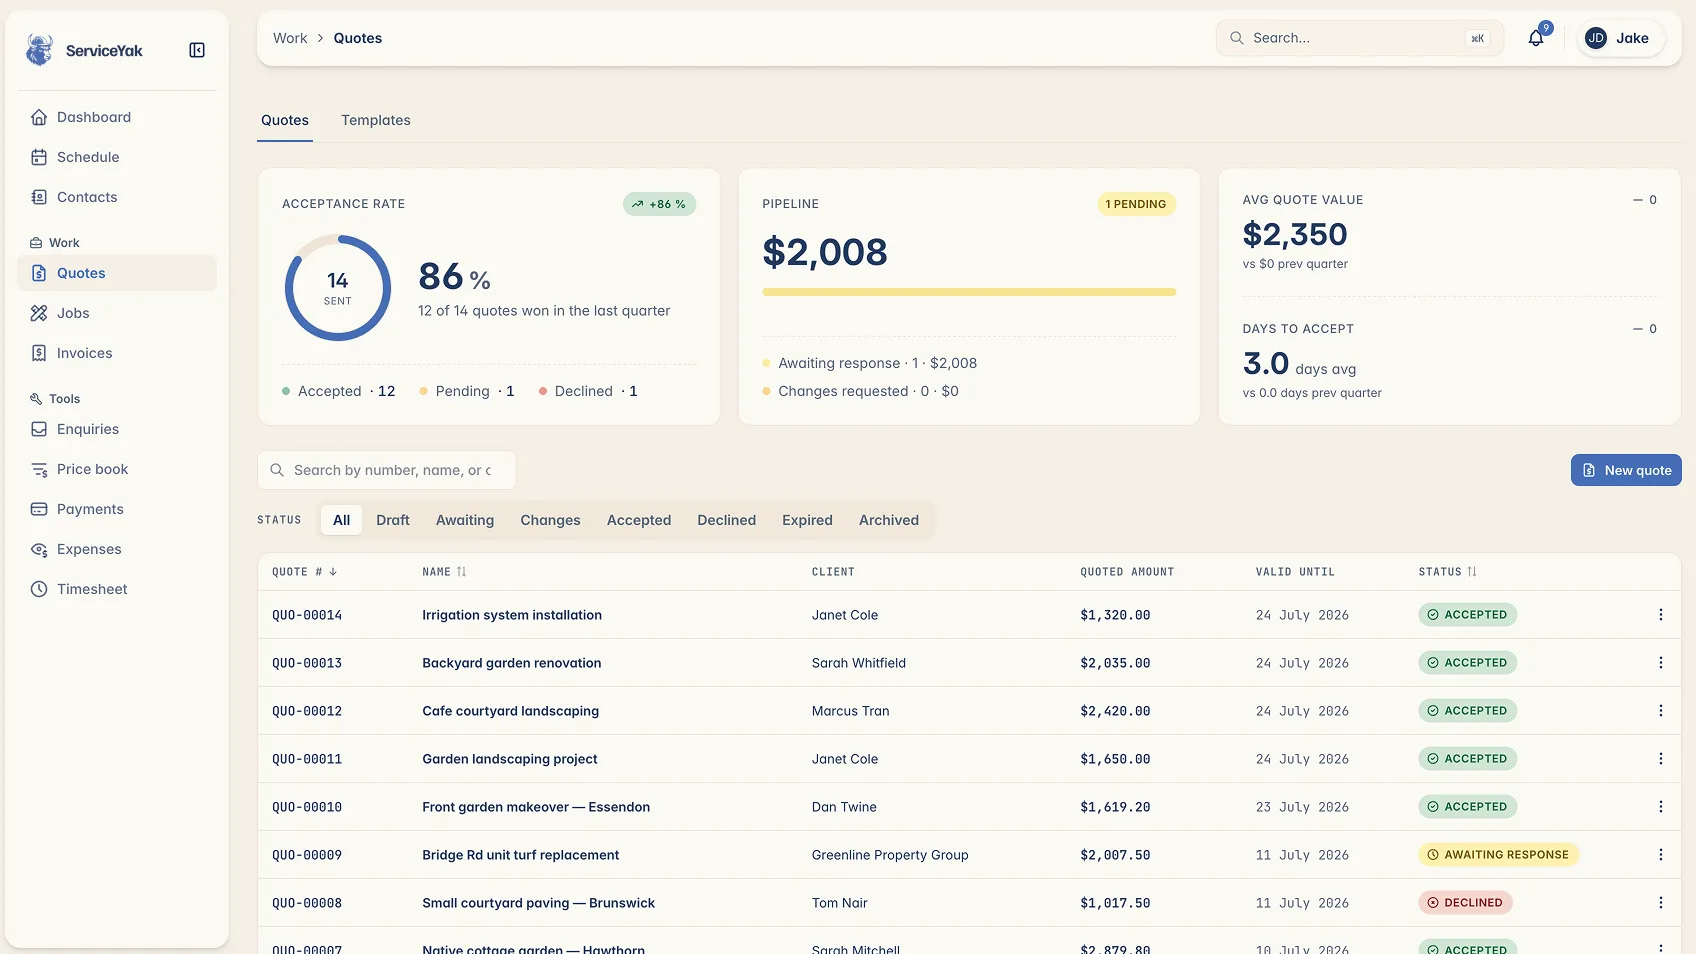Open Invoices from sidebar
1696x954 pixels.
click(117, 353)
